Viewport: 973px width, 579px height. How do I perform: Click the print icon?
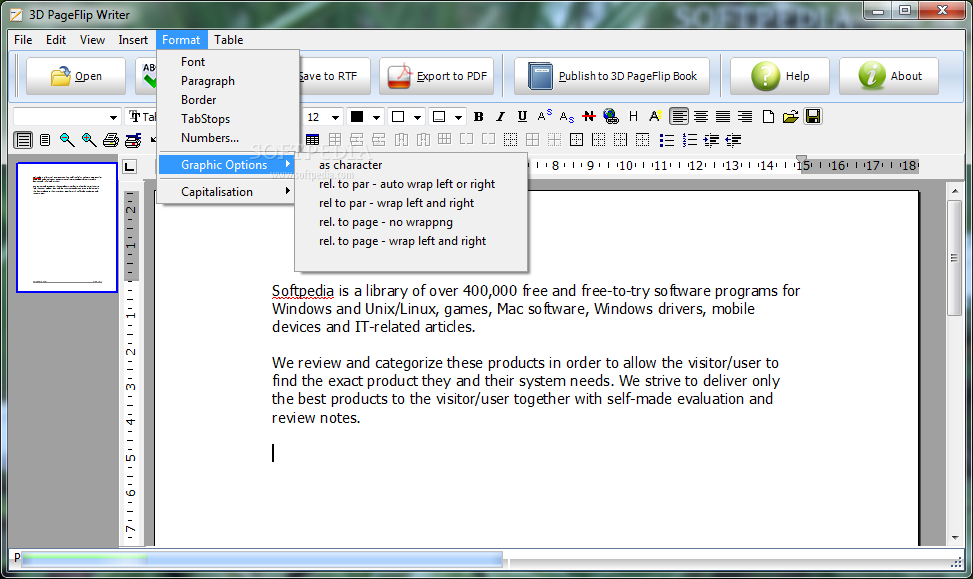[x=111, y=140]
